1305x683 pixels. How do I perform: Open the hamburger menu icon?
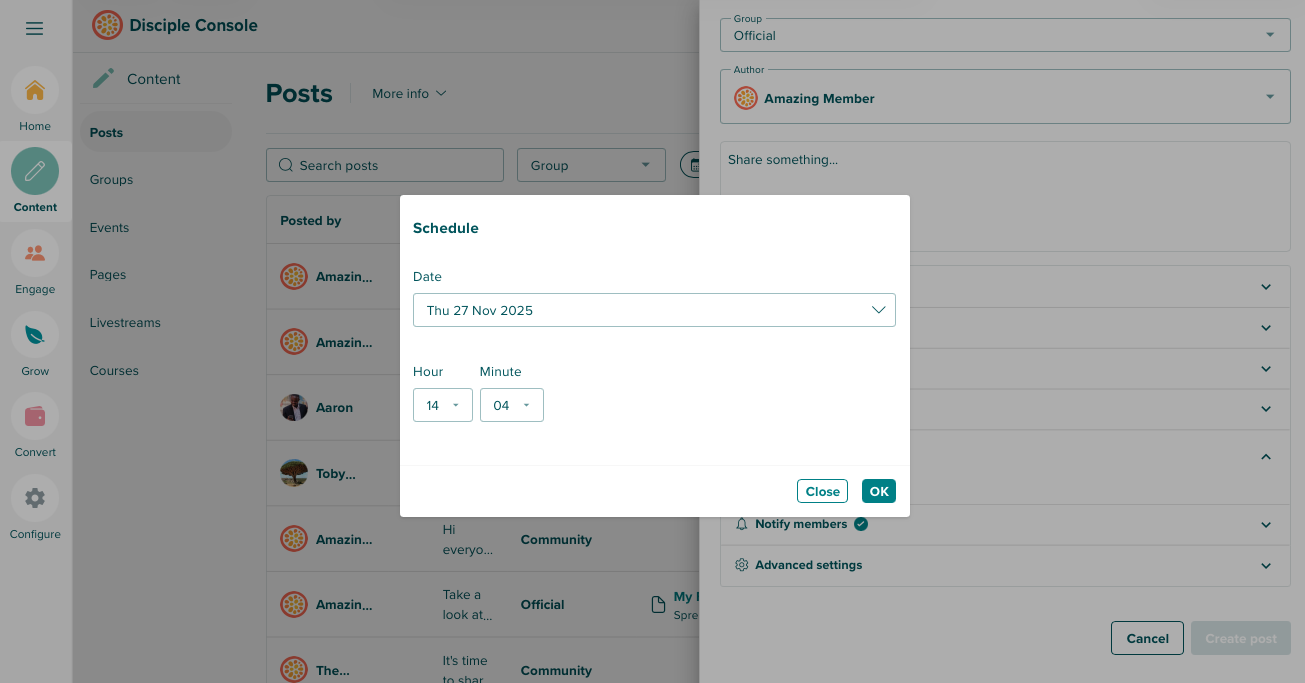click(35, 28)
